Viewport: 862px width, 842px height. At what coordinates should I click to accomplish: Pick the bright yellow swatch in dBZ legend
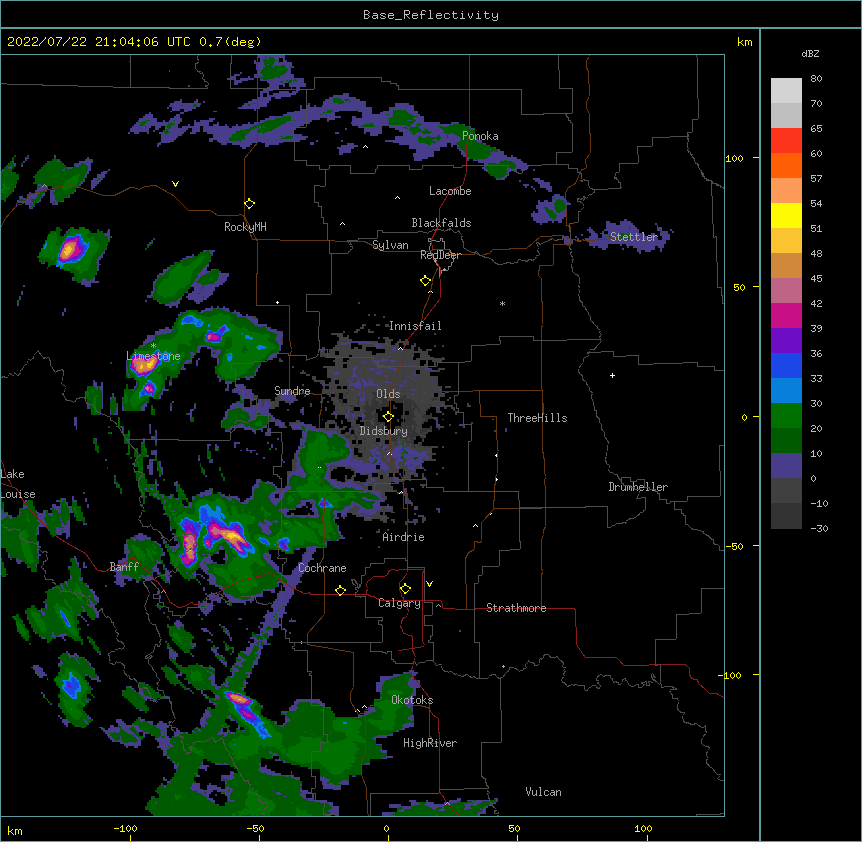tap(786, 215)
